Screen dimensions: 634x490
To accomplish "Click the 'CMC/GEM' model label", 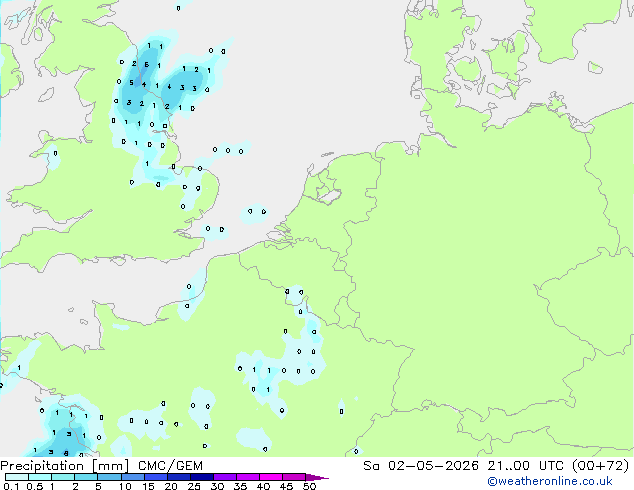I will pos(170,466).
